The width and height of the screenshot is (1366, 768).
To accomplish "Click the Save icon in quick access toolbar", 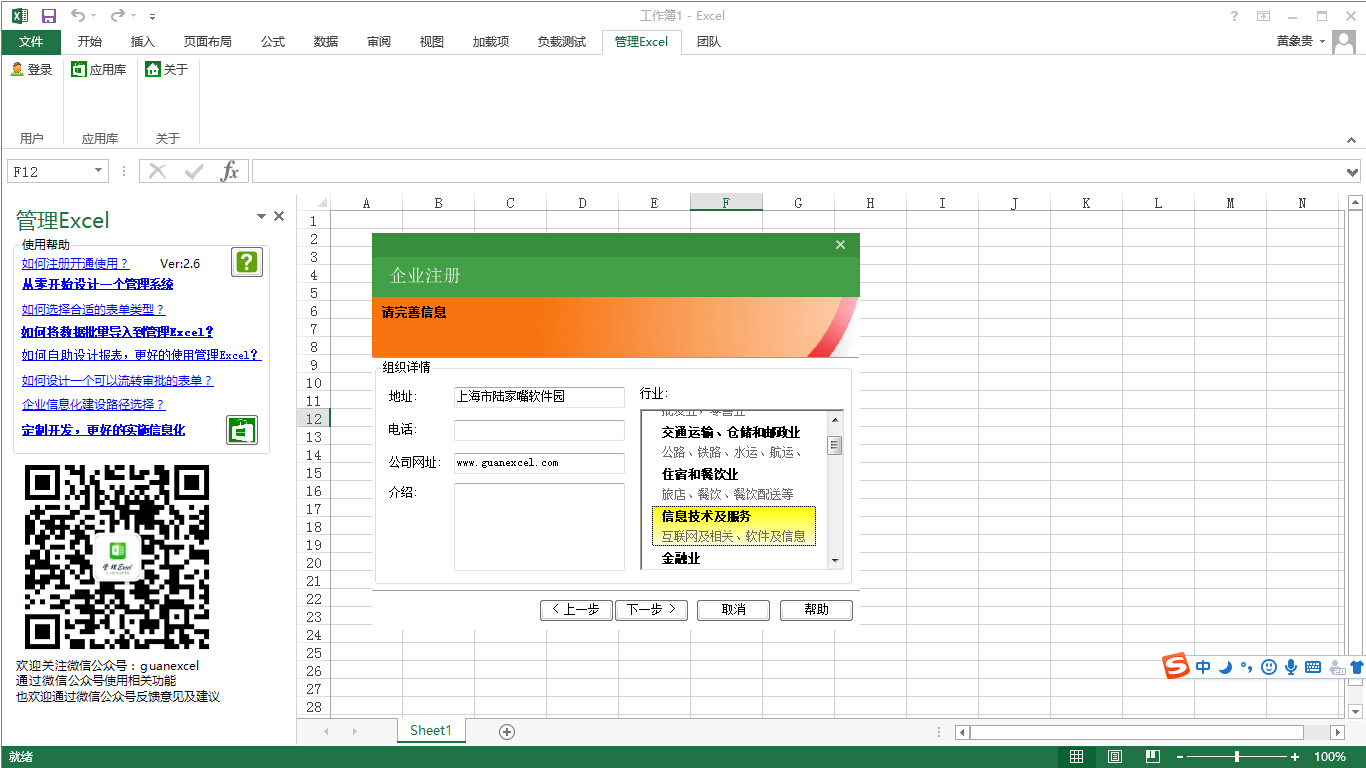I will (x=48, y=16).
